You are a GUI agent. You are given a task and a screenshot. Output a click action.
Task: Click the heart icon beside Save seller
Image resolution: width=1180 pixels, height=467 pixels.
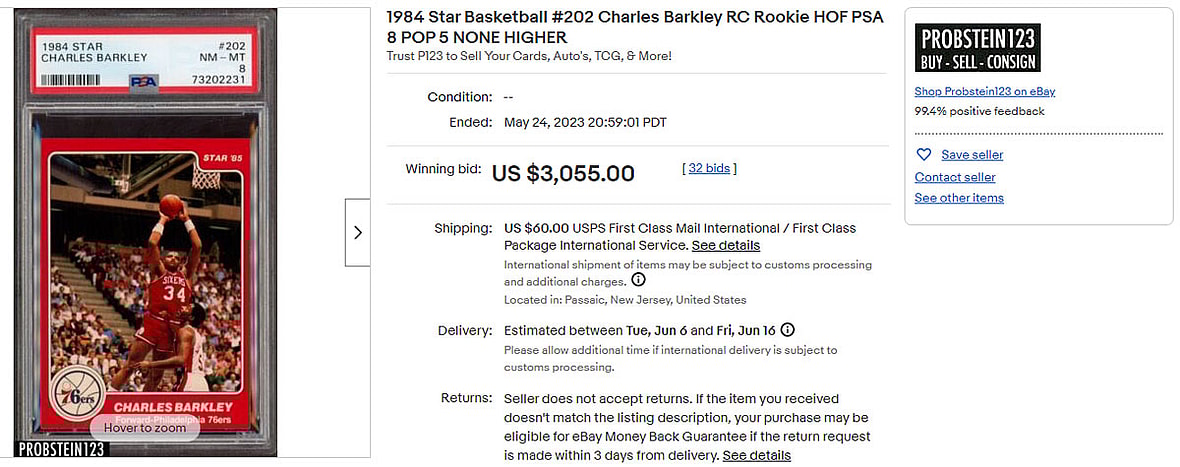tap(924, 155)
